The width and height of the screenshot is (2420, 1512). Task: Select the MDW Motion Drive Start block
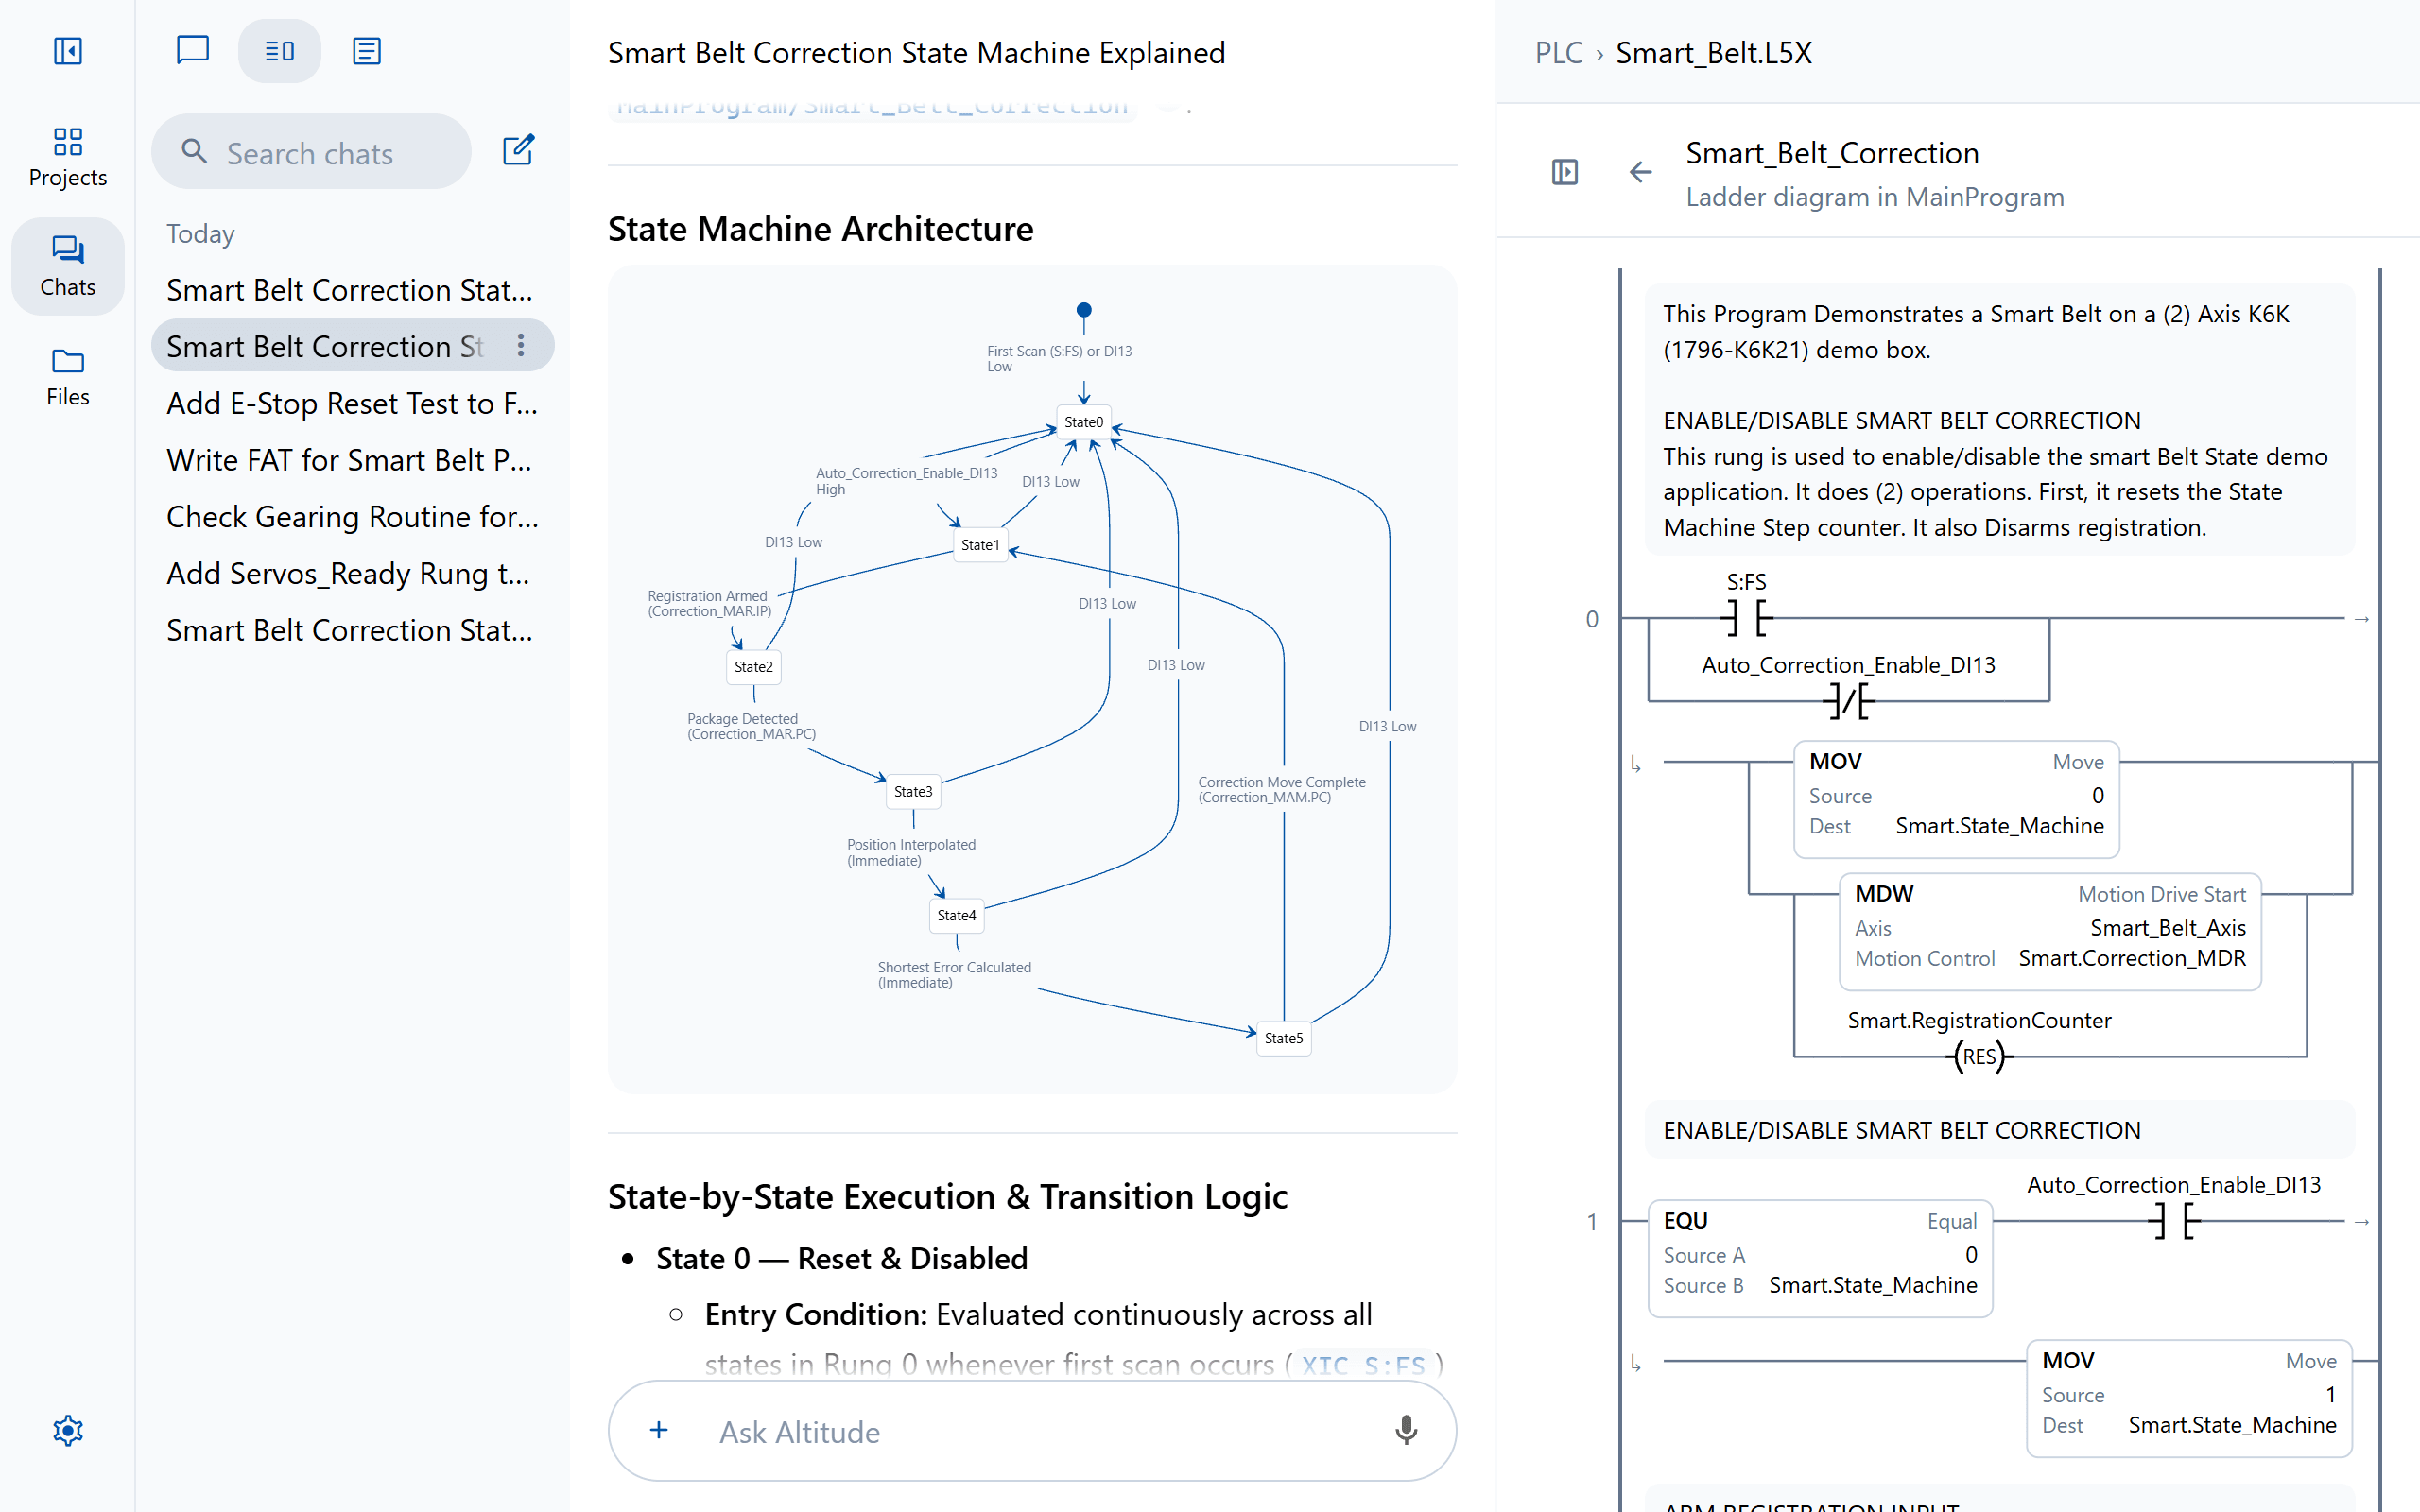2050,931
